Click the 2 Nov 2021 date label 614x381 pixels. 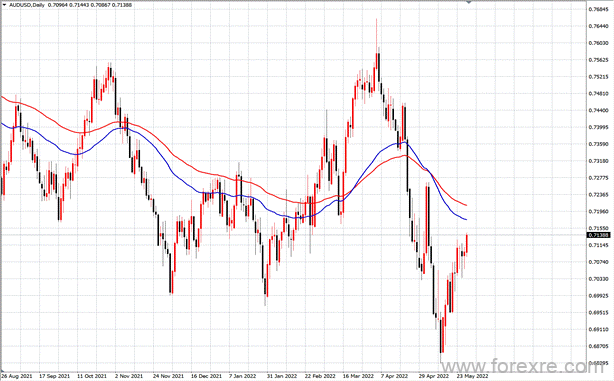coord(129,376)
